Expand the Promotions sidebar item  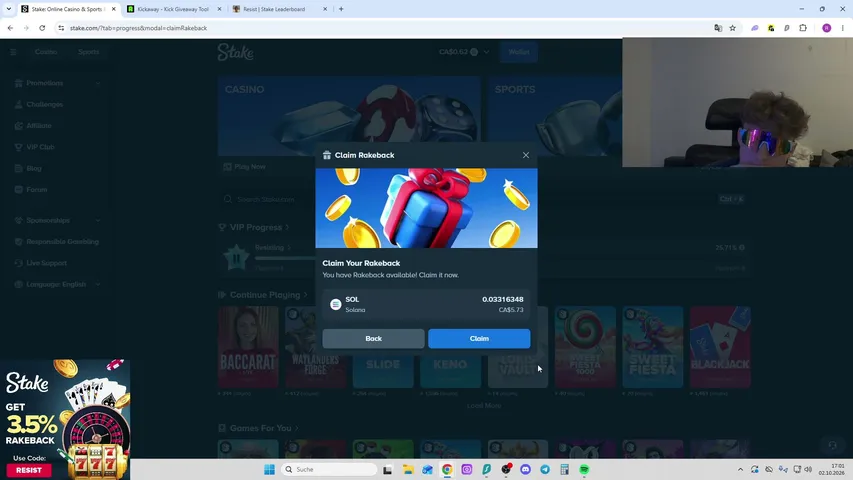(57, 83)
